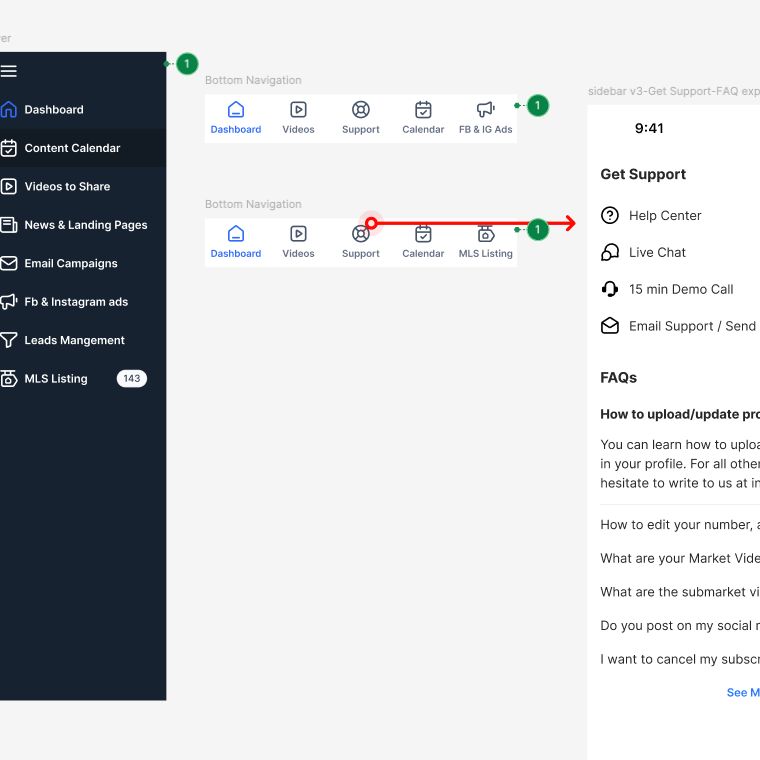This screenshot has height=760, width=760.
Task: Click the 15 min Demo Call headset icon
Action: click(610, 289)
